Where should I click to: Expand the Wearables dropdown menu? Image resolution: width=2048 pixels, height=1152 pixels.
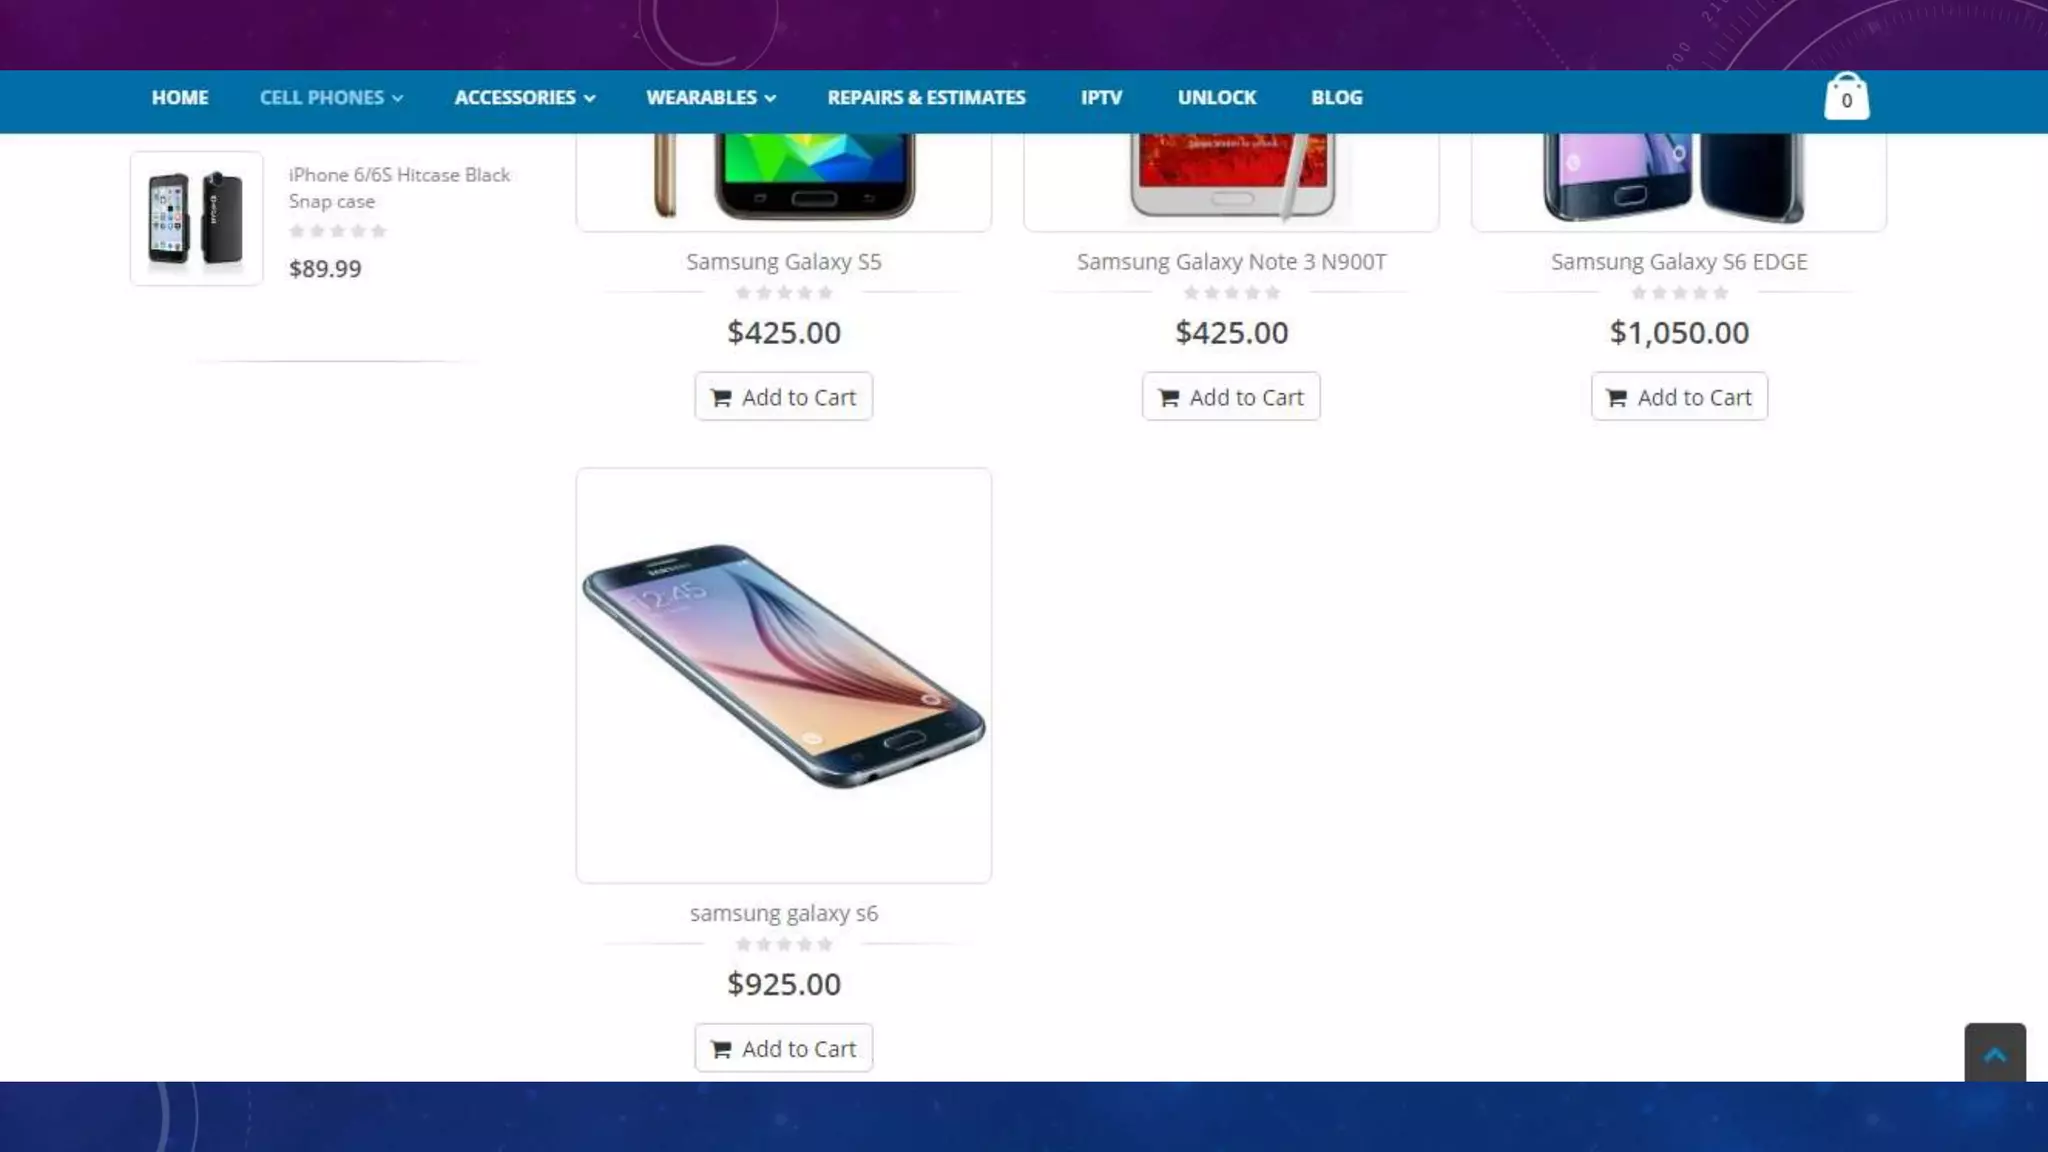click(711, 97)
